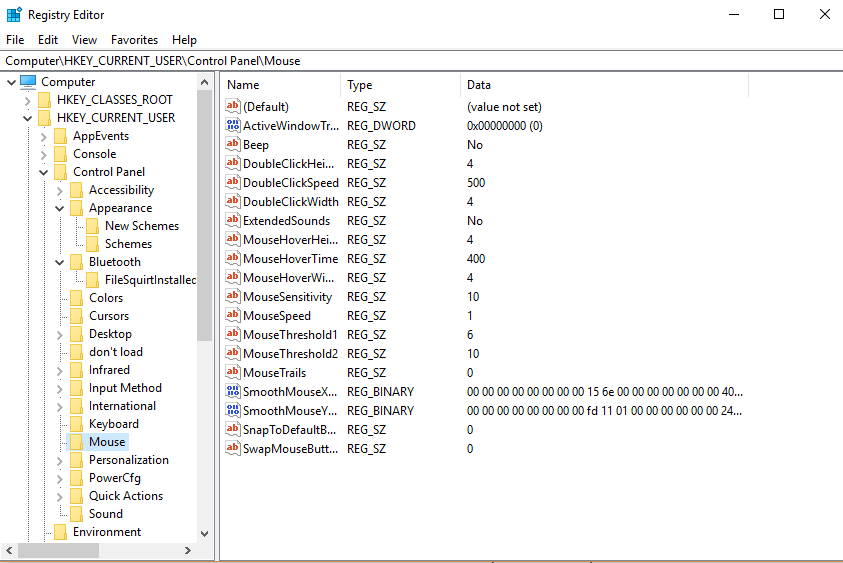
Task: Click the string icon beside SwapMouseButt...
Action: tap(233, 448)
